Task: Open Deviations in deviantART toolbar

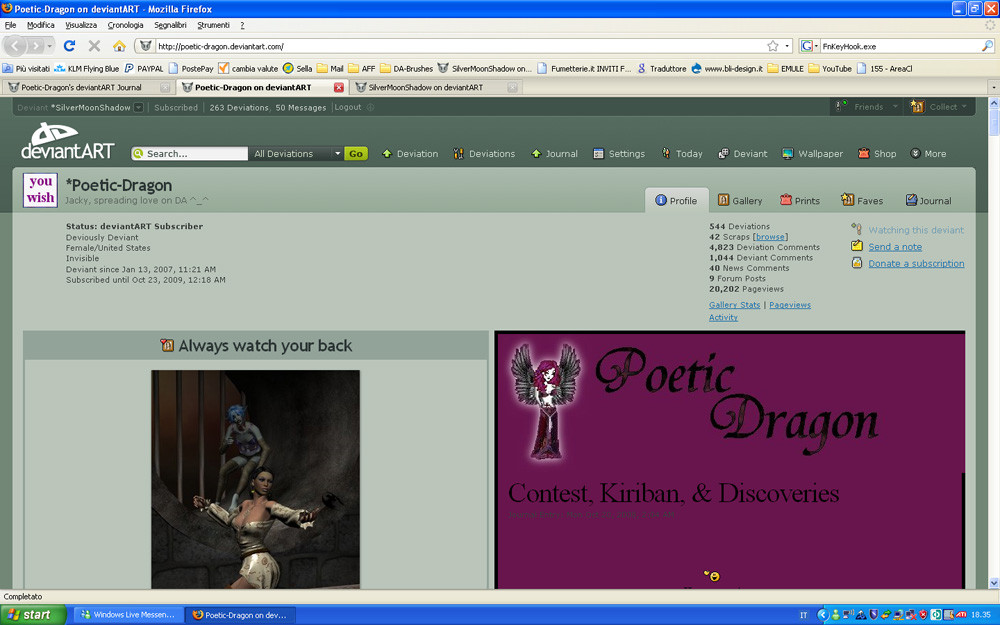Action: (x=483, y=154)
